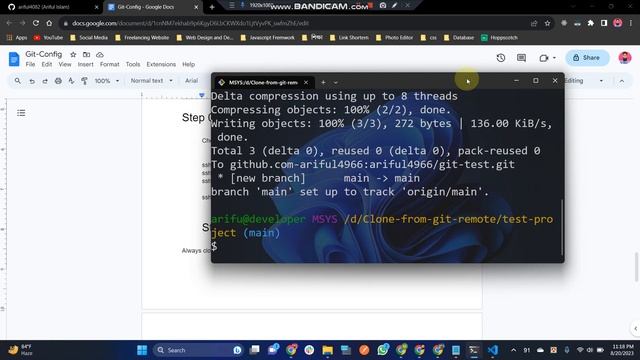Open File Explorer from taskbar
This screenshot has width=640, height=360.
[327, 350]
